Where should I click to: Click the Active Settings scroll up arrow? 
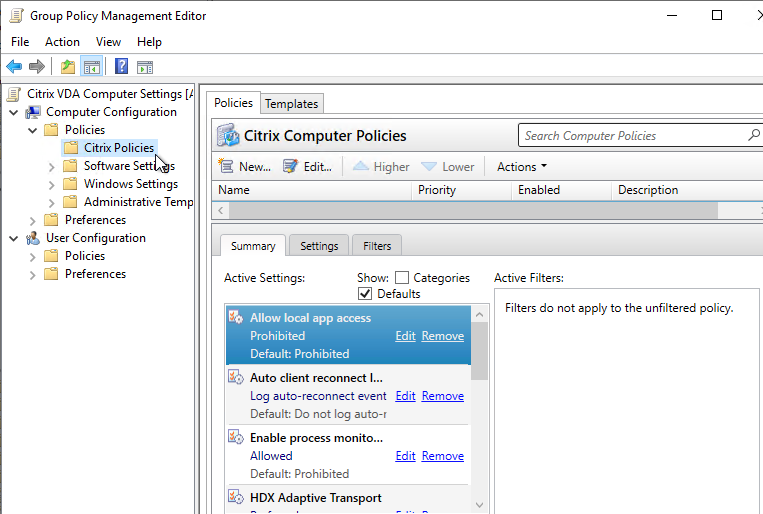[x=479, y=314]
